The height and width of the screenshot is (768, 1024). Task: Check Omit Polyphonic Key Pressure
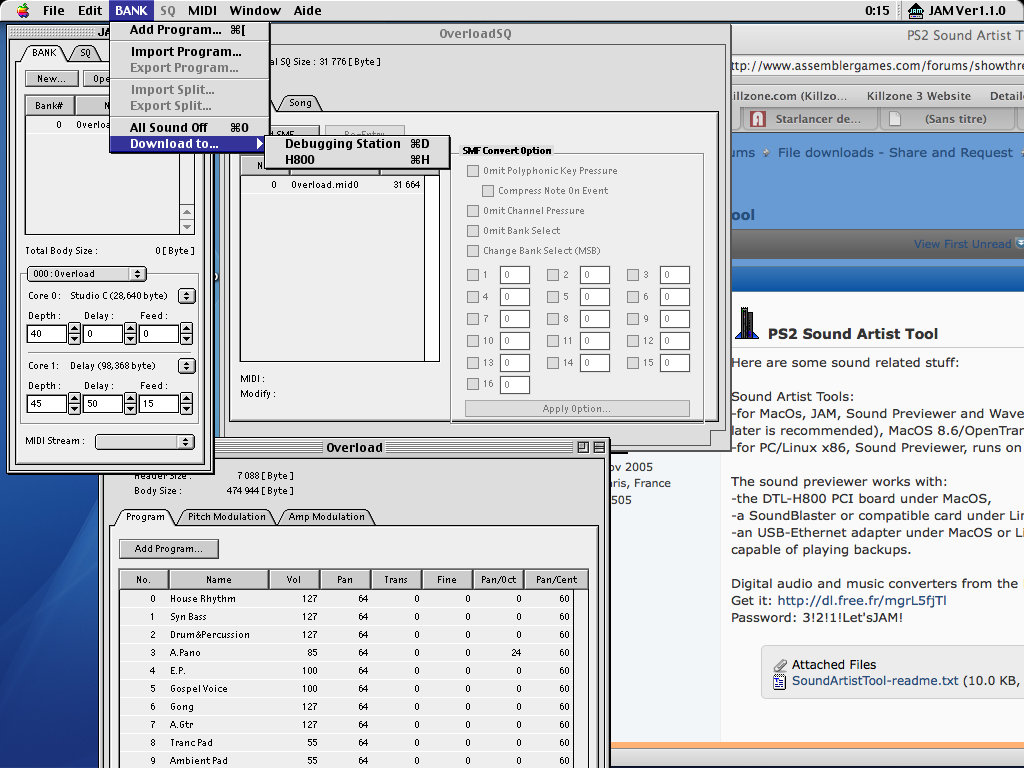pyautogui.click(x=473, y=171)
